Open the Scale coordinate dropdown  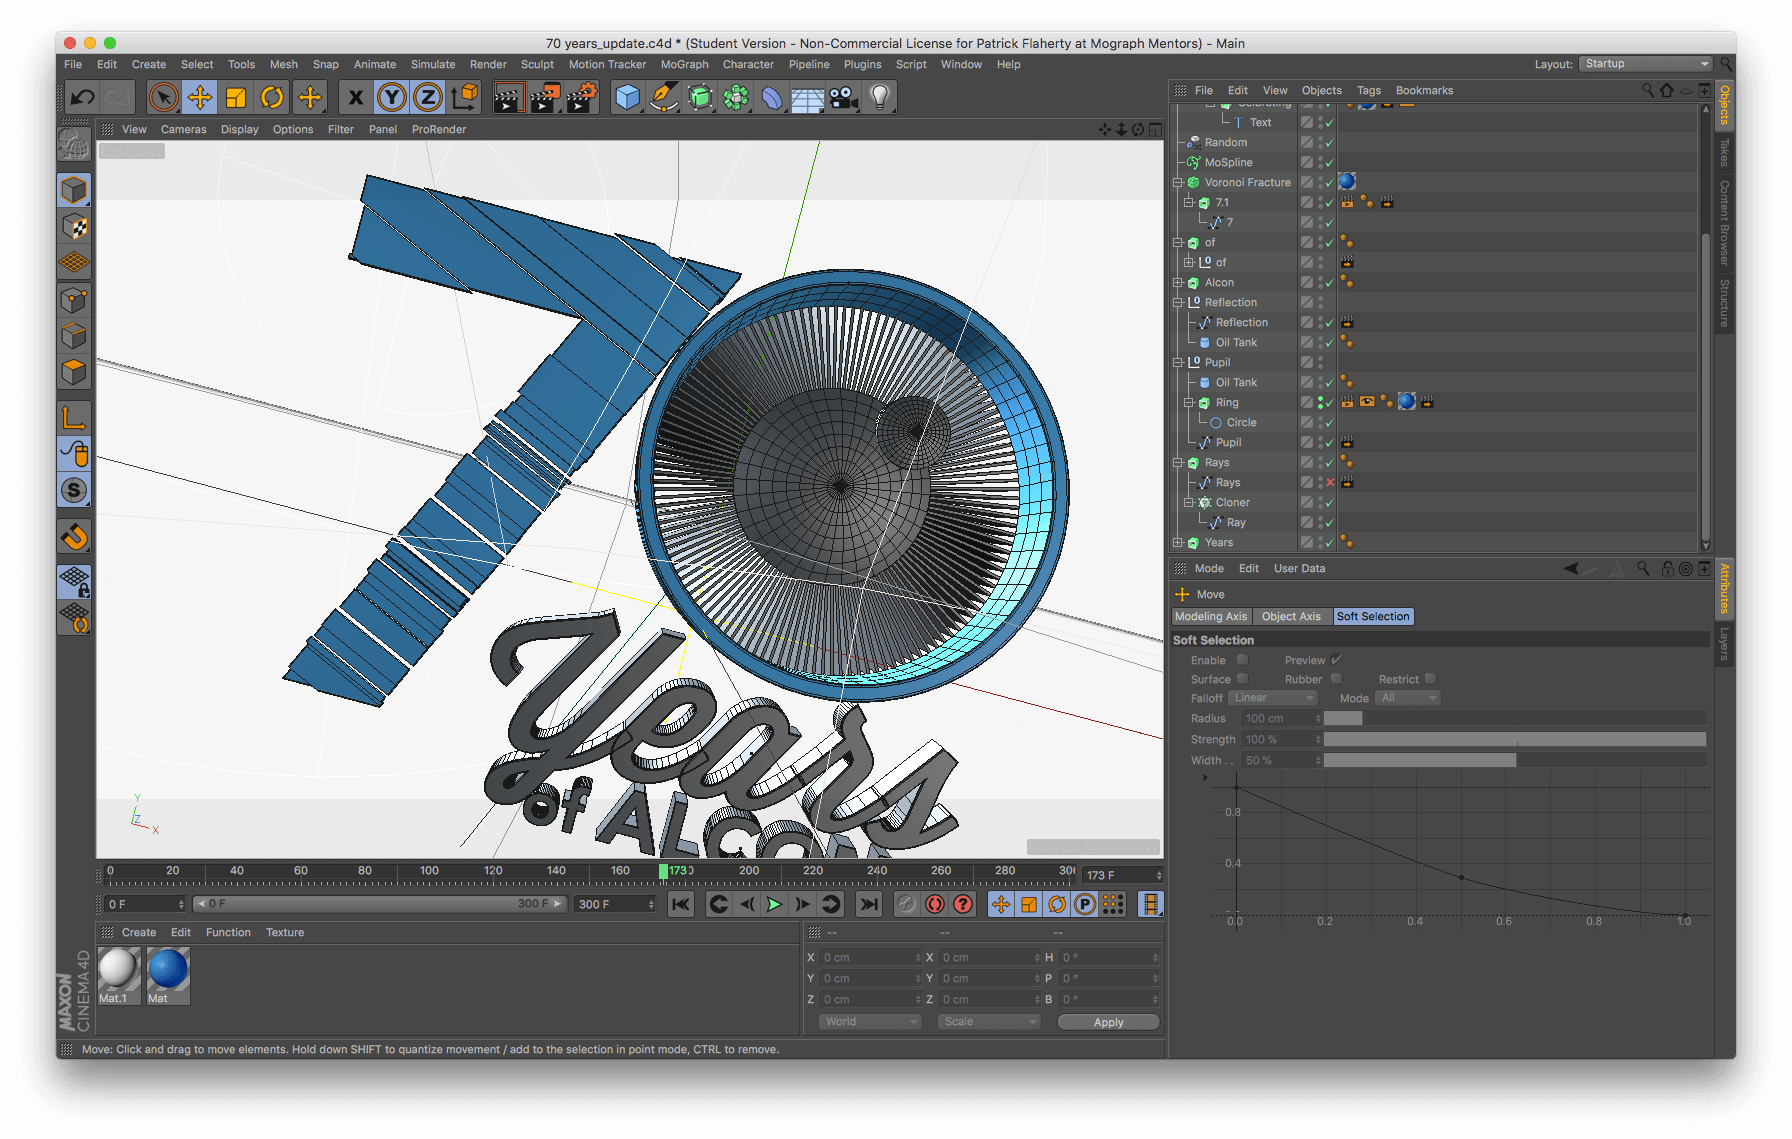[x=988, y=1022]
